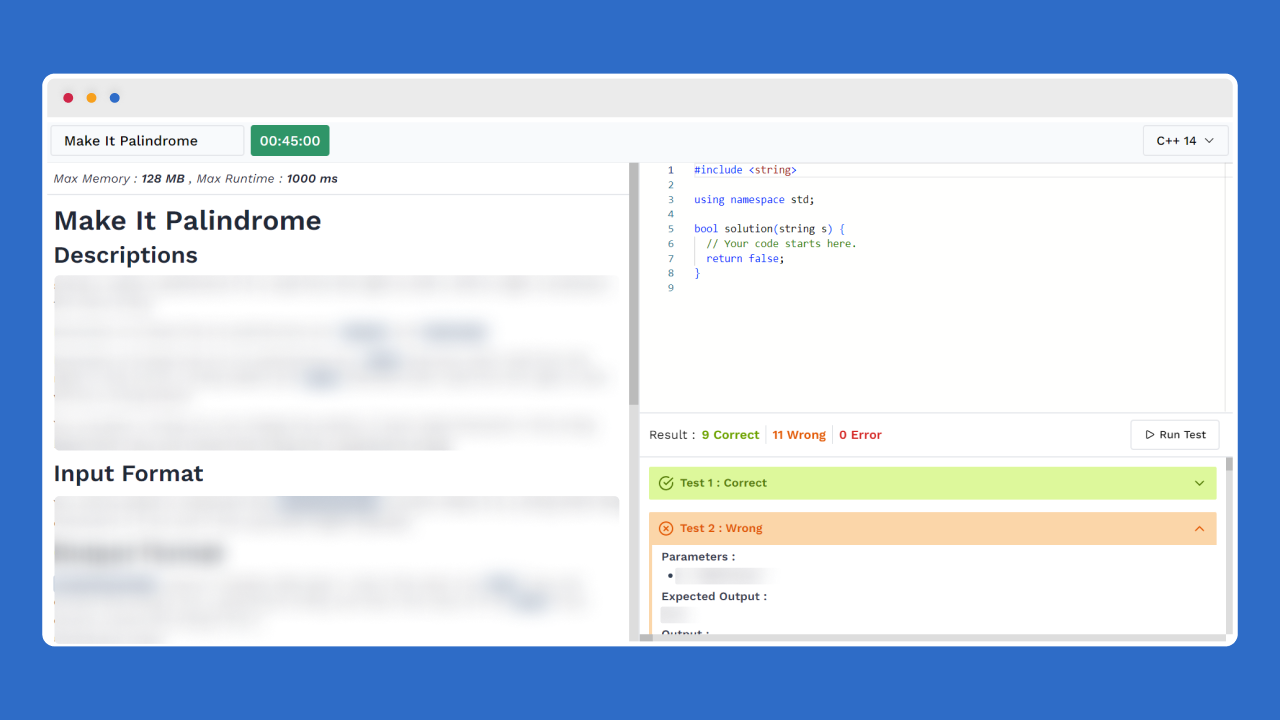
Task: Click the '0 Error' result count
Action: point(860,435)
